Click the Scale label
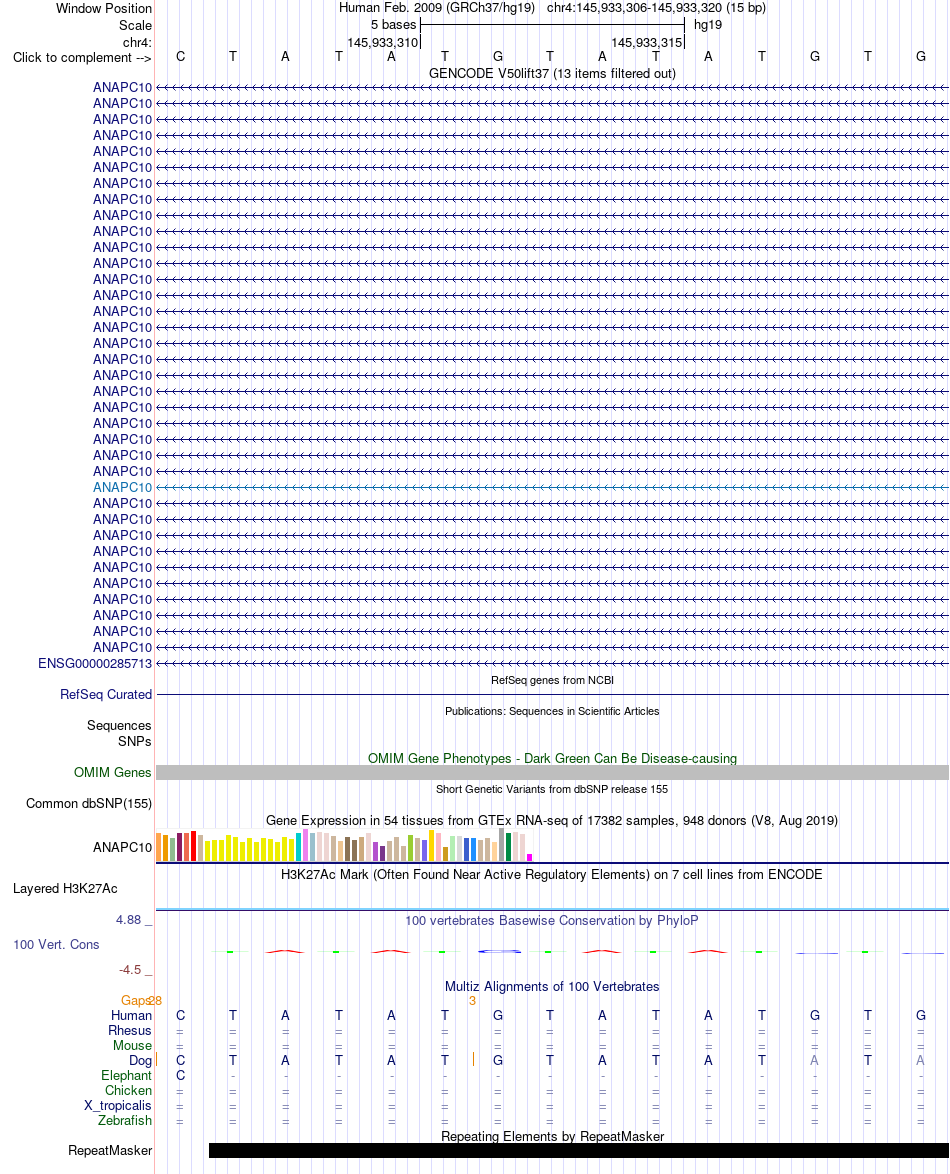Image resolution: width=950 pixels, height=1174 pixels. 136,25
